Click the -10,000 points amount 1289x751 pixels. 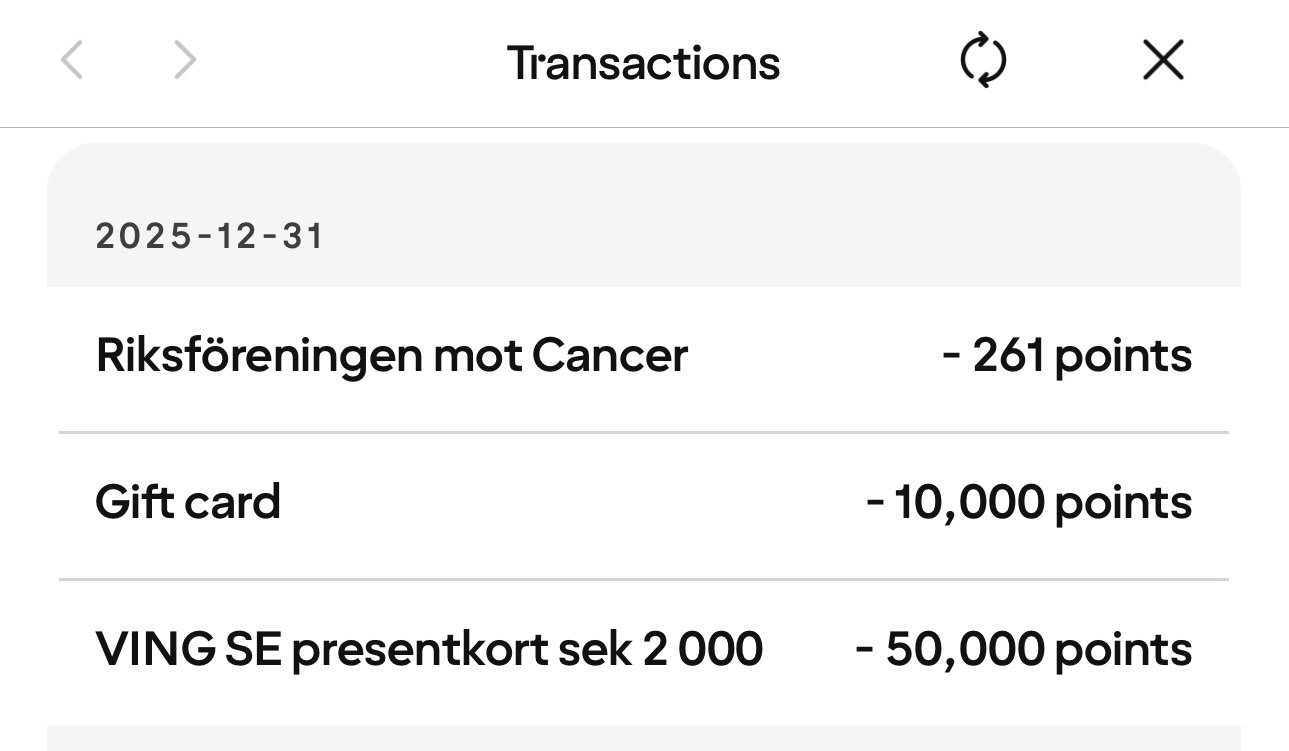pos(1029,502)
